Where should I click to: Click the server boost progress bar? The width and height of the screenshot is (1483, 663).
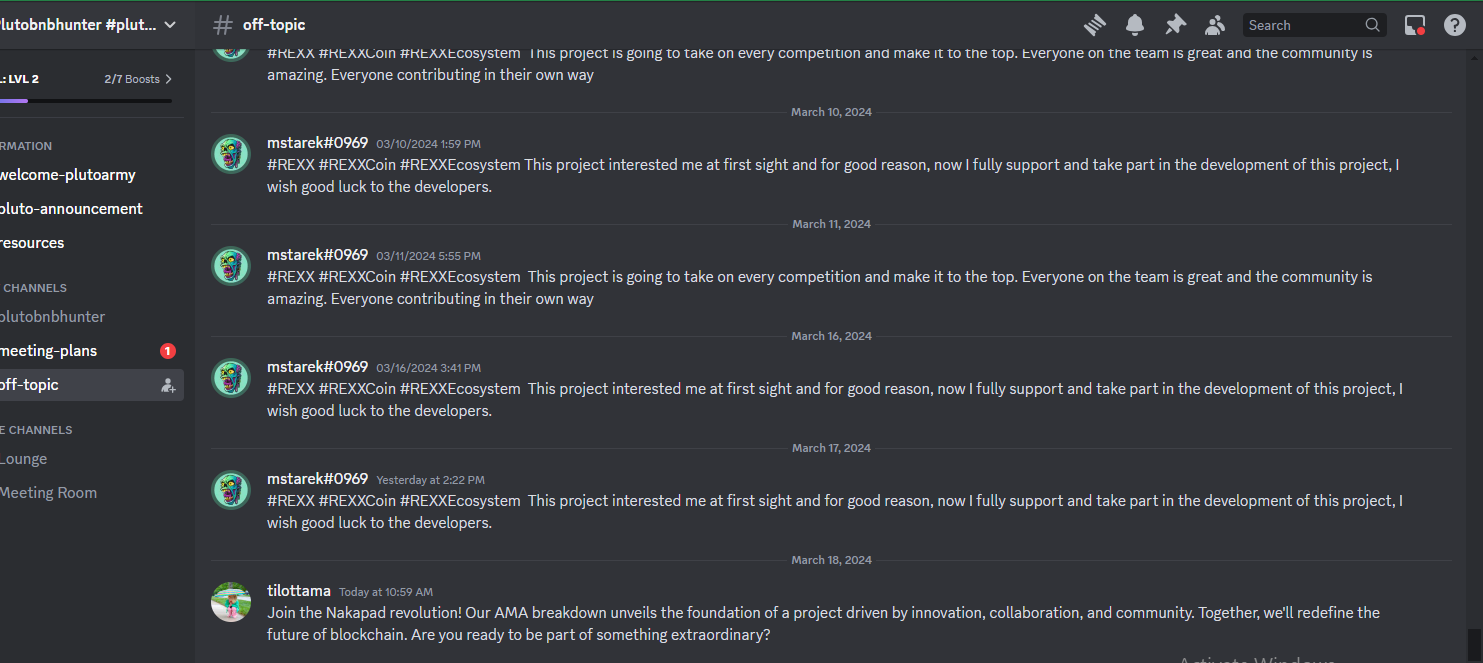(86, 101)
